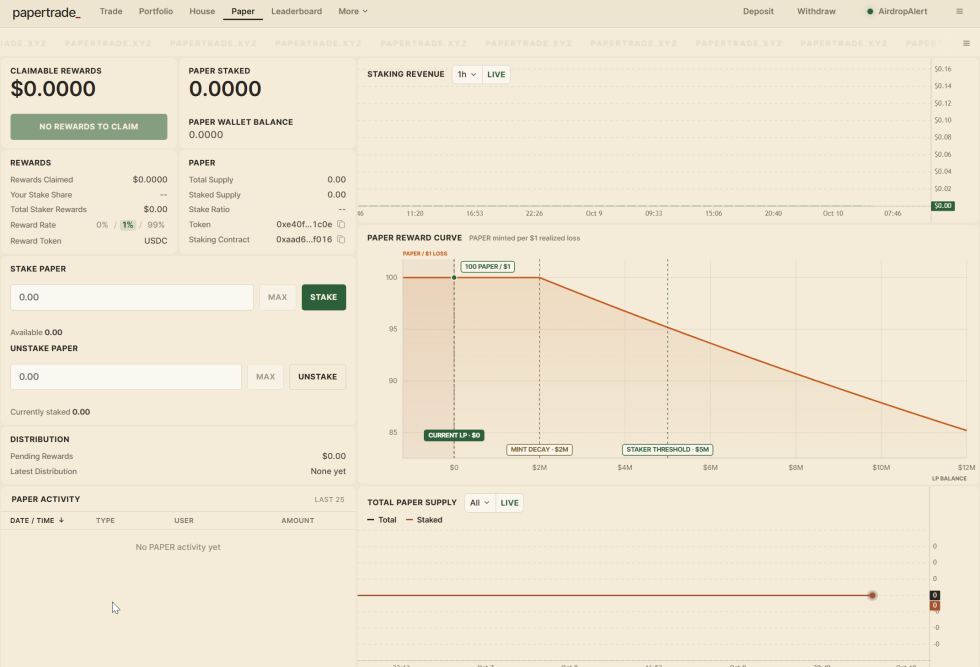Click the Reward Token USDC value
Image resolution: width=980 pixels, height=667 pixels.
156,241
